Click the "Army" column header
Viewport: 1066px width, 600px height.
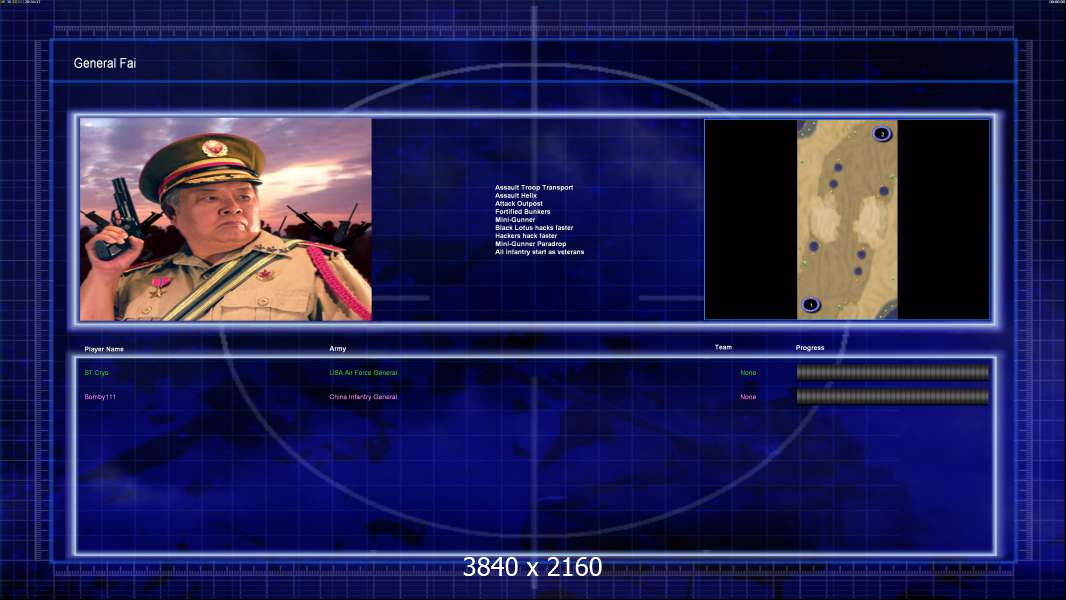(338, 349)
